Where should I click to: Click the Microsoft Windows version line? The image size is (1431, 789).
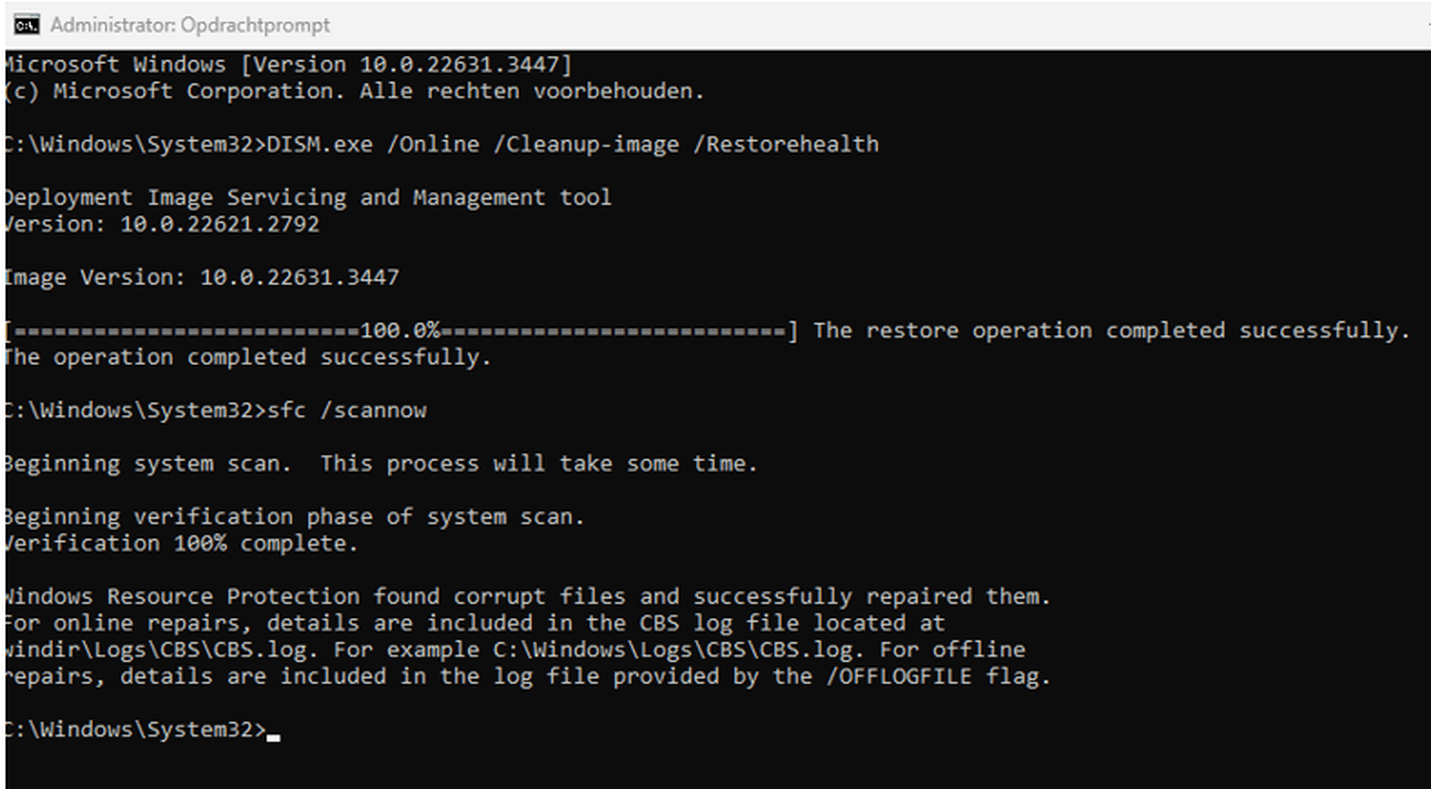[288, 64]
